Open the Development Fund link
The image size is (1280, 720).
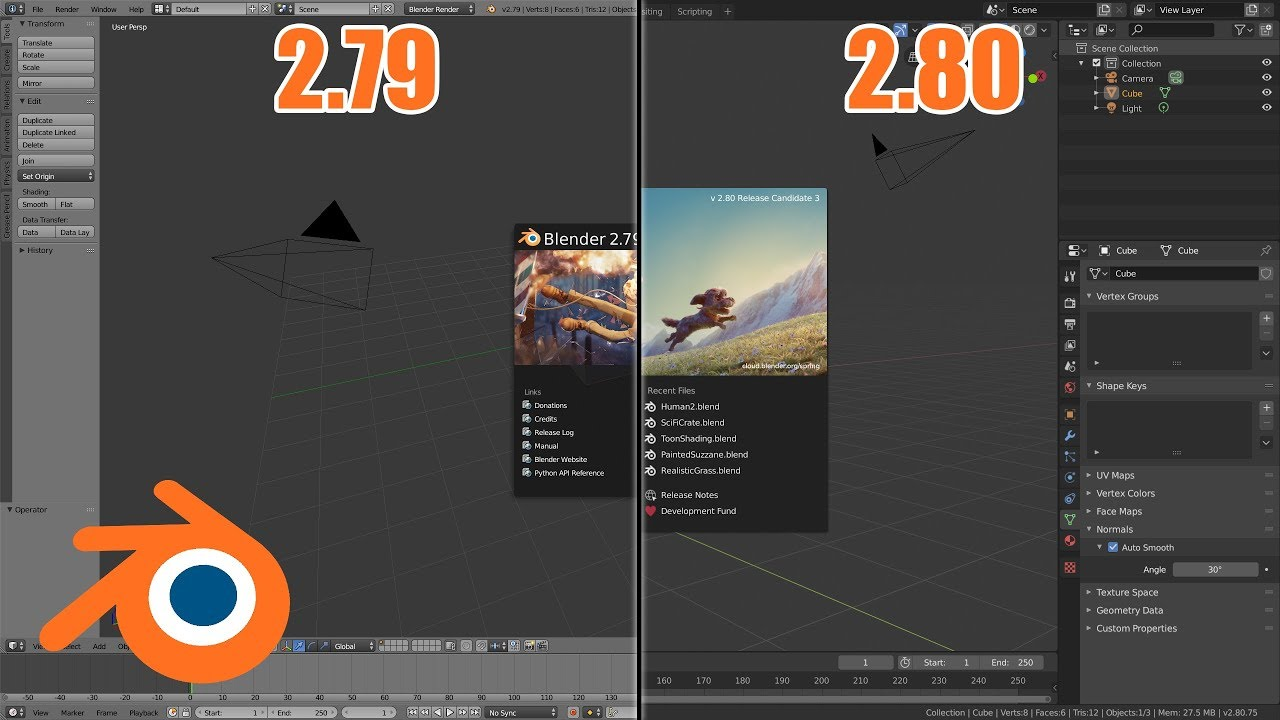[698, 511]
